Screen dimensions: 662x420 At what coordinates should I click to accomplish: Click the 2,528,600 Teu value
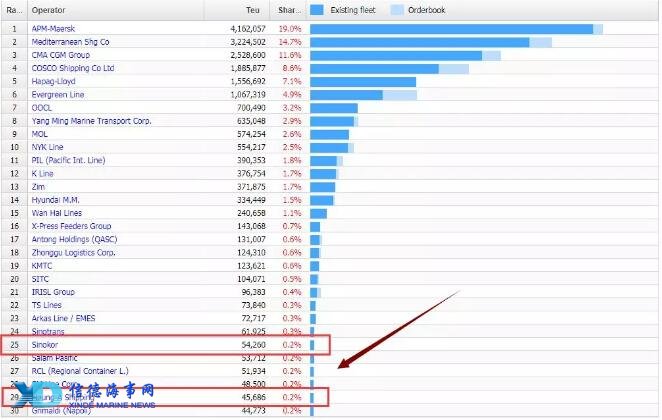pos(248,55)
